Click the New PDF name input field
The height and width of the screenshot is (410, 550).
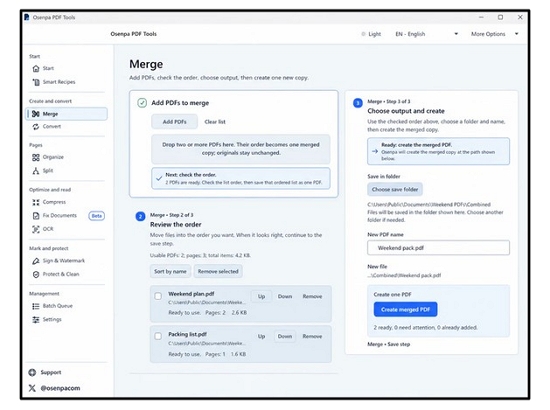tap(438, 248)
